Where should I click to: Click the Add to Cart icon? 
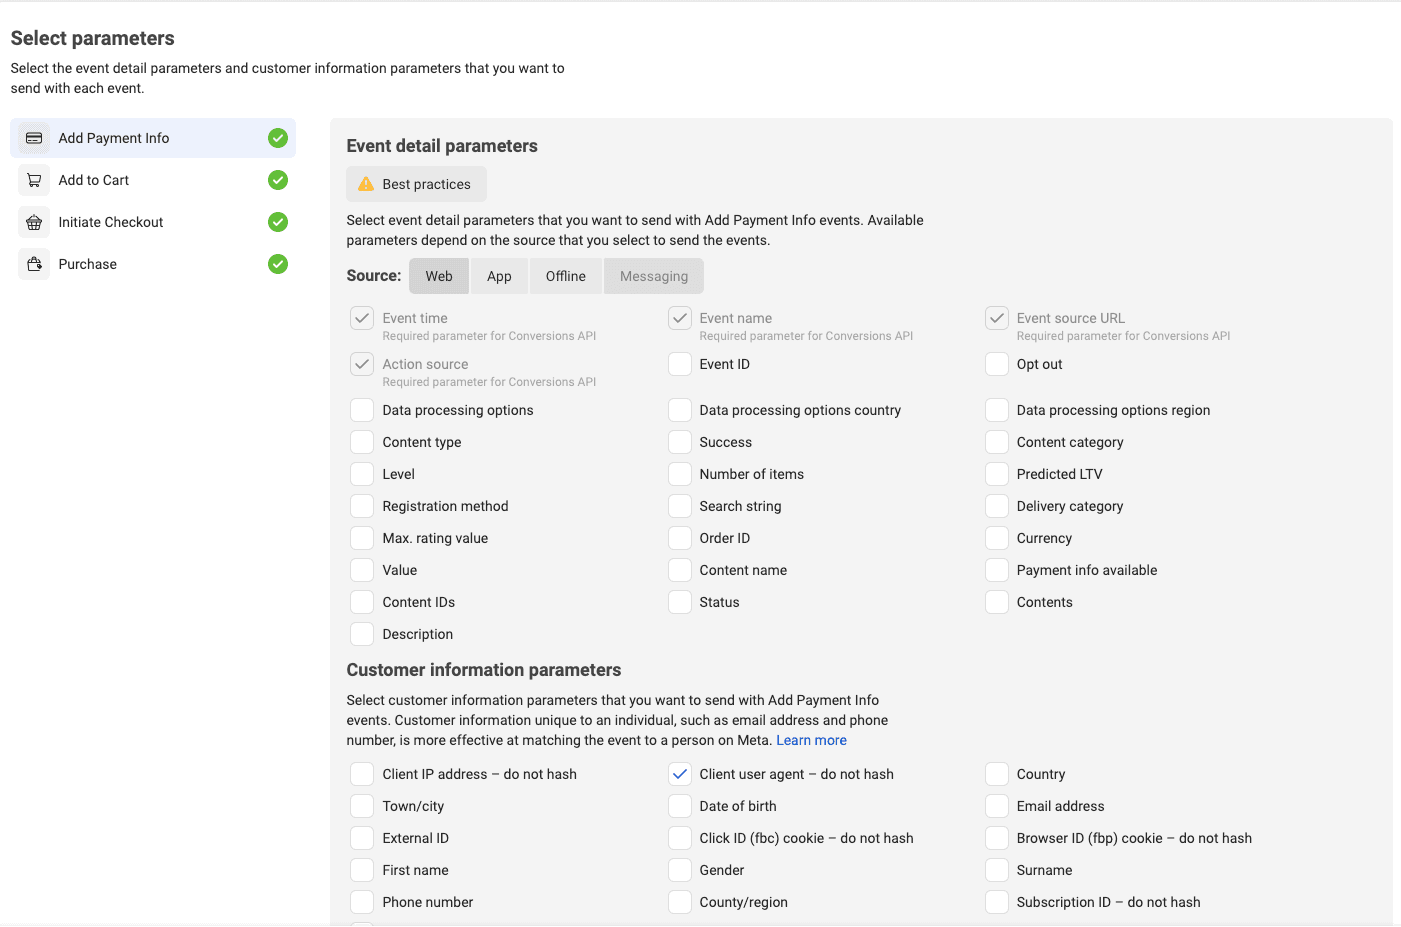(x=34, y=180)
